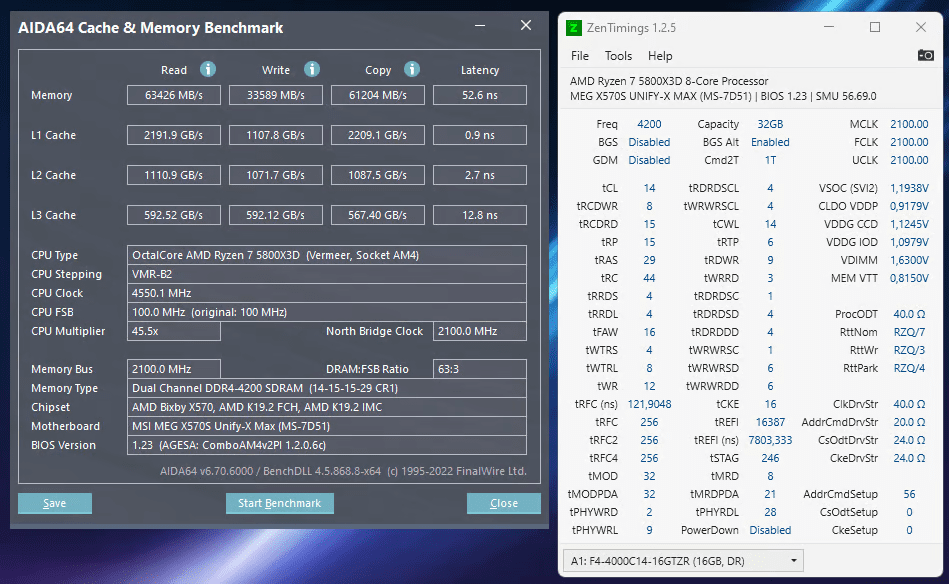Take a screenshot with ZenTimings camera icon
Viewport: 949px width, 584px height.
tap(925, 55)
